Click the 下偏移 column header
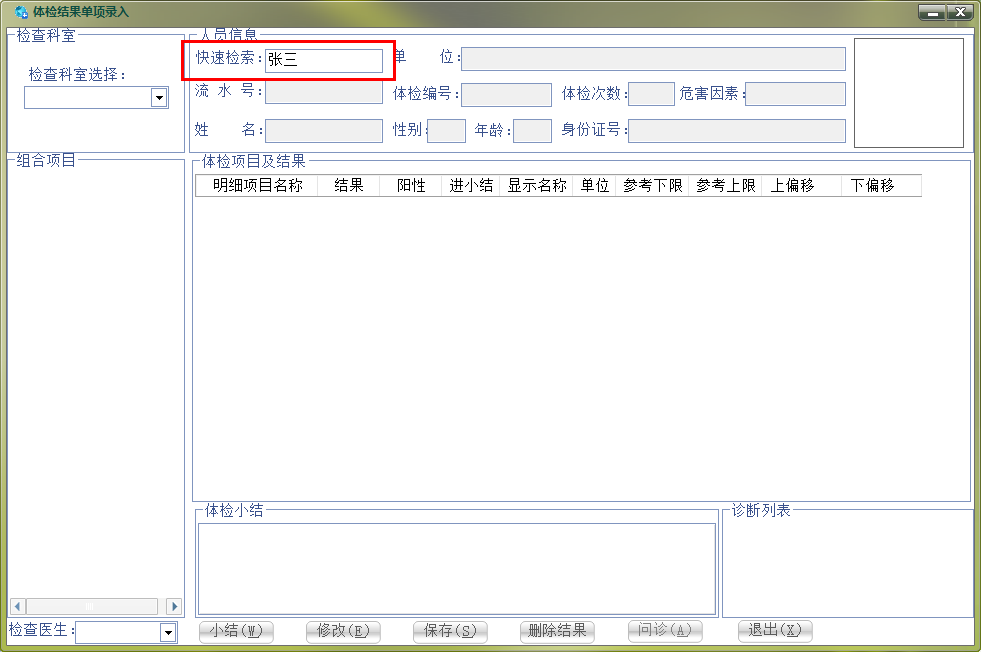The image size is (981, 652). point(881,185)
